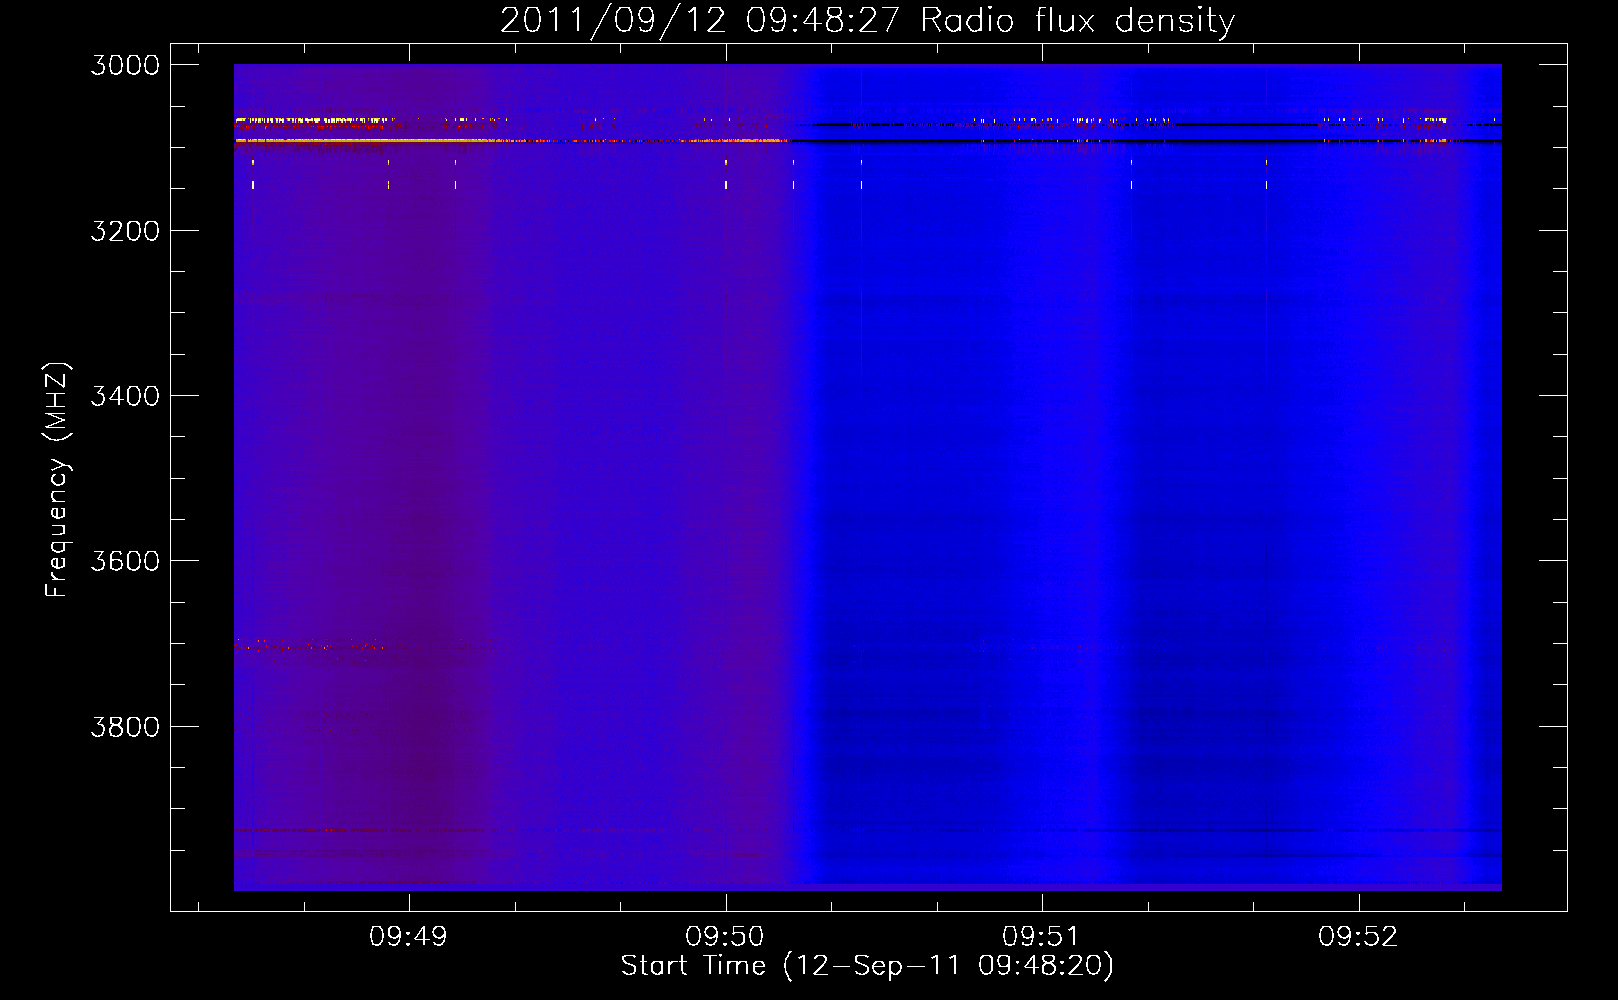Select the 3600 frequency axis label
The width and height of the screenshot is (1618, 1000).
[125, 561]
